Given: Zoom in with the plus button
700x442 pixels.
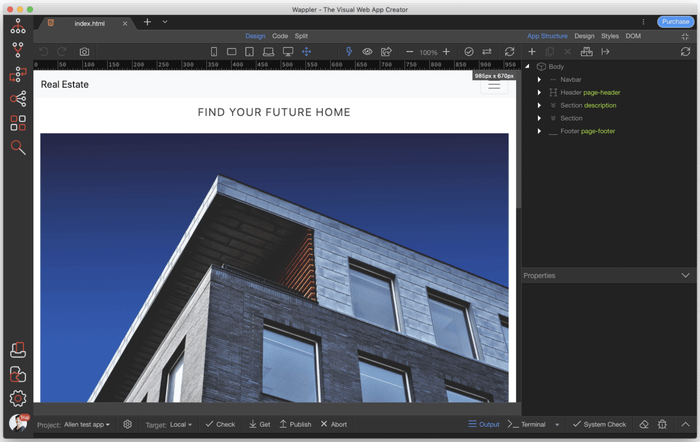Looking at the screenshot, I should [x=446, y=52].
